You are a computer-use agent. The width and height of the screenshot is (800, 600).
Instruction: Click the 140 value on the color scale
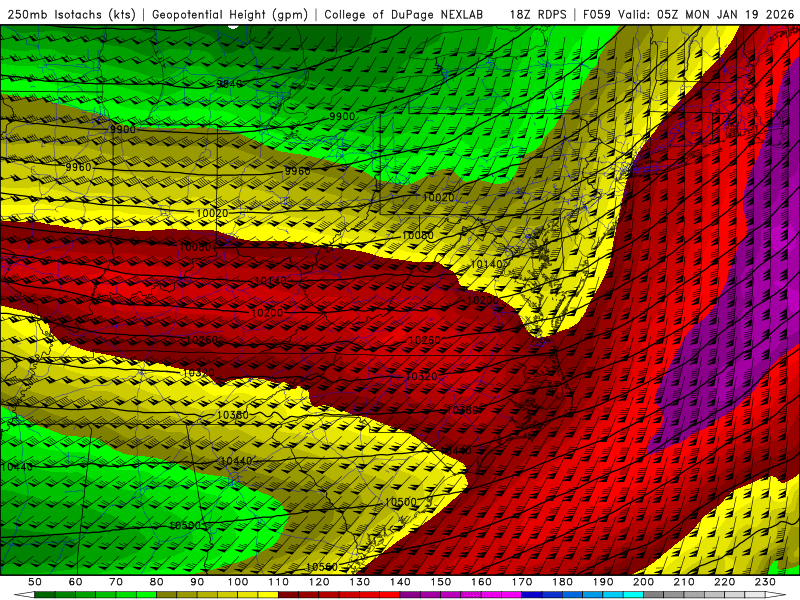point(401,582)
